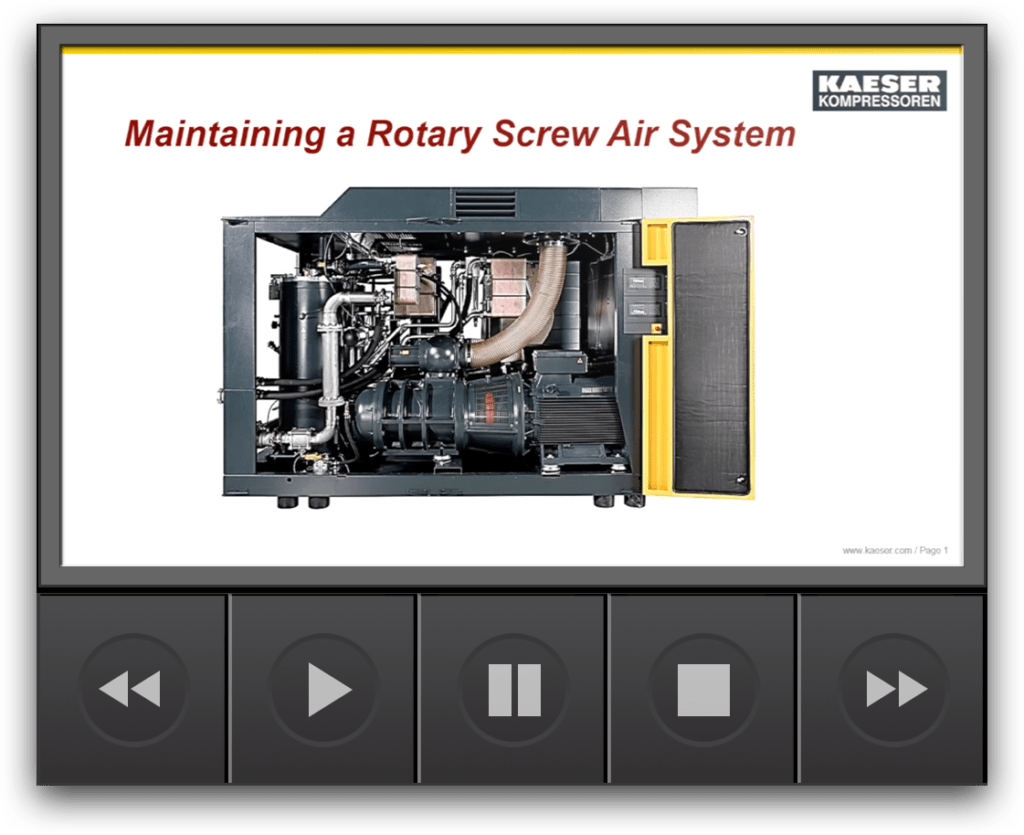Select the slide title Maintaining a Rotary Screw Air System

[459, 131]
